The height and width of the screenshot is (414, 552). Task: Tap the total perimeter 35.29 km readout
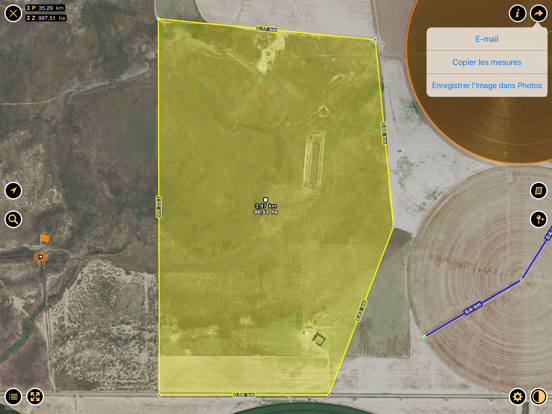point(45,8)
